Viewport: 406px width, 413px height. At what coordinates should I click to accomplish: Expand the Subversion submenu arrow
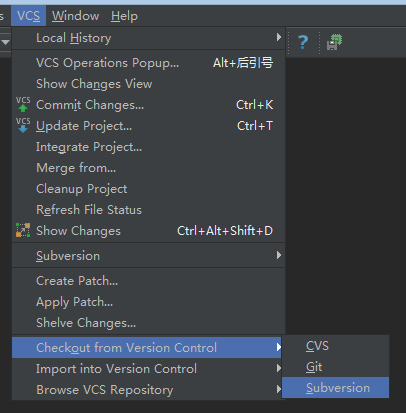(x=279, y=255)
